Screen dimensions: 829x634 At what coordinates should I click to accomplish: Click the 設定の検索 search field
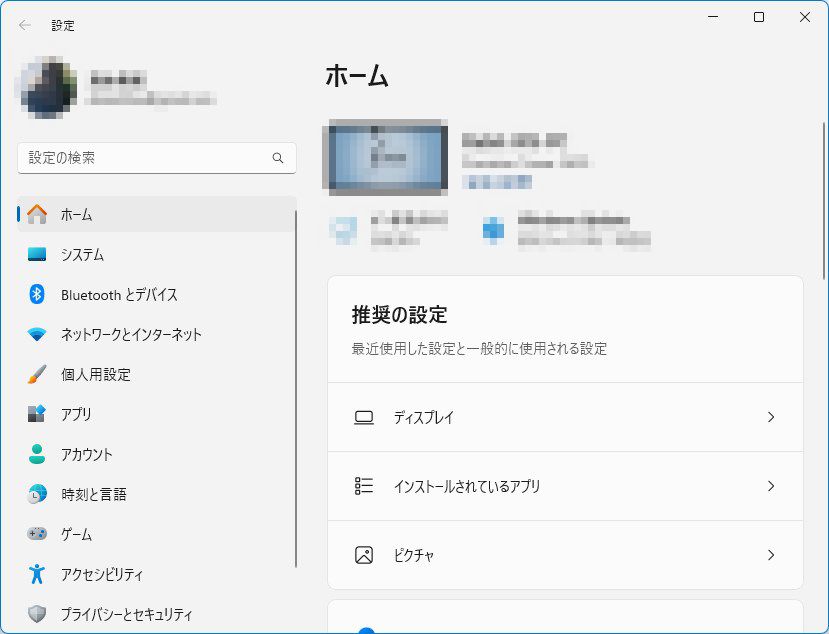145,158
